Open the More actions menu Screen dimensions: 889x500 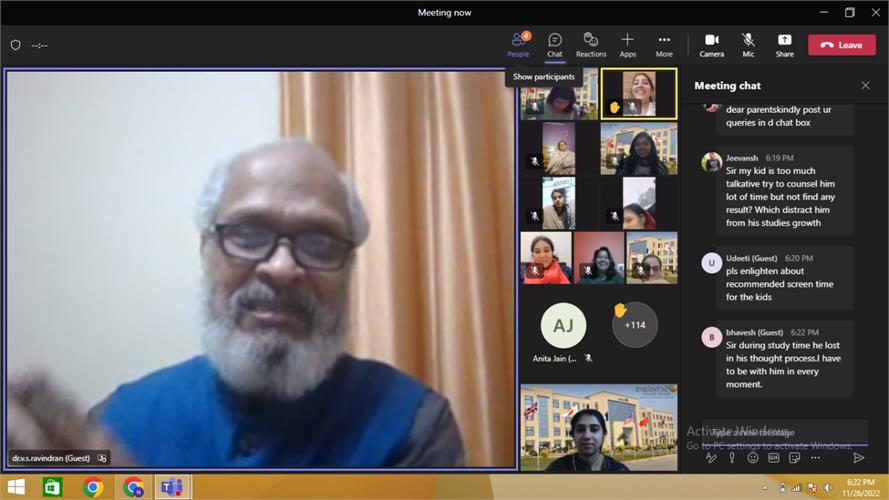click(664, 44)
